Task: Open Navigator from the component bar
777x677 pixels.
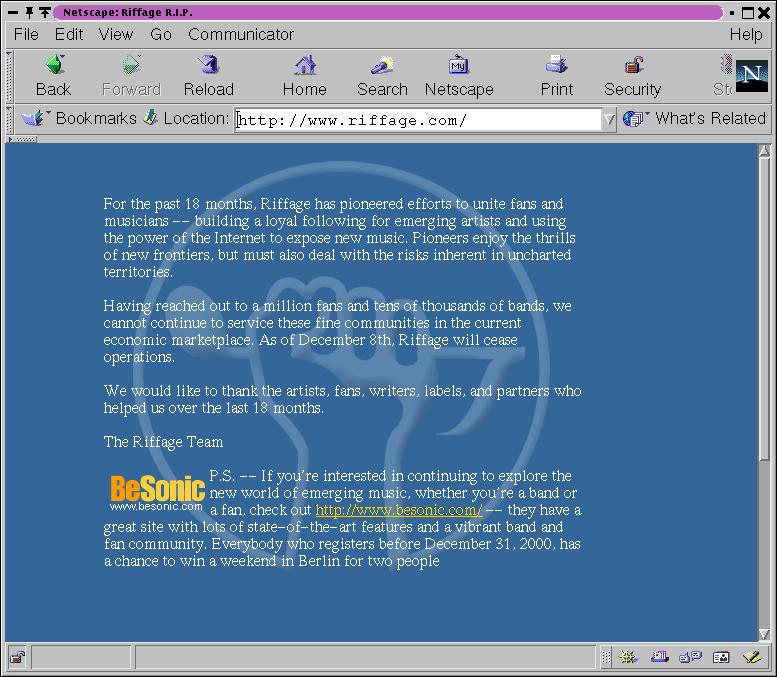Action: pyautogui.click(x=628, y=658)
